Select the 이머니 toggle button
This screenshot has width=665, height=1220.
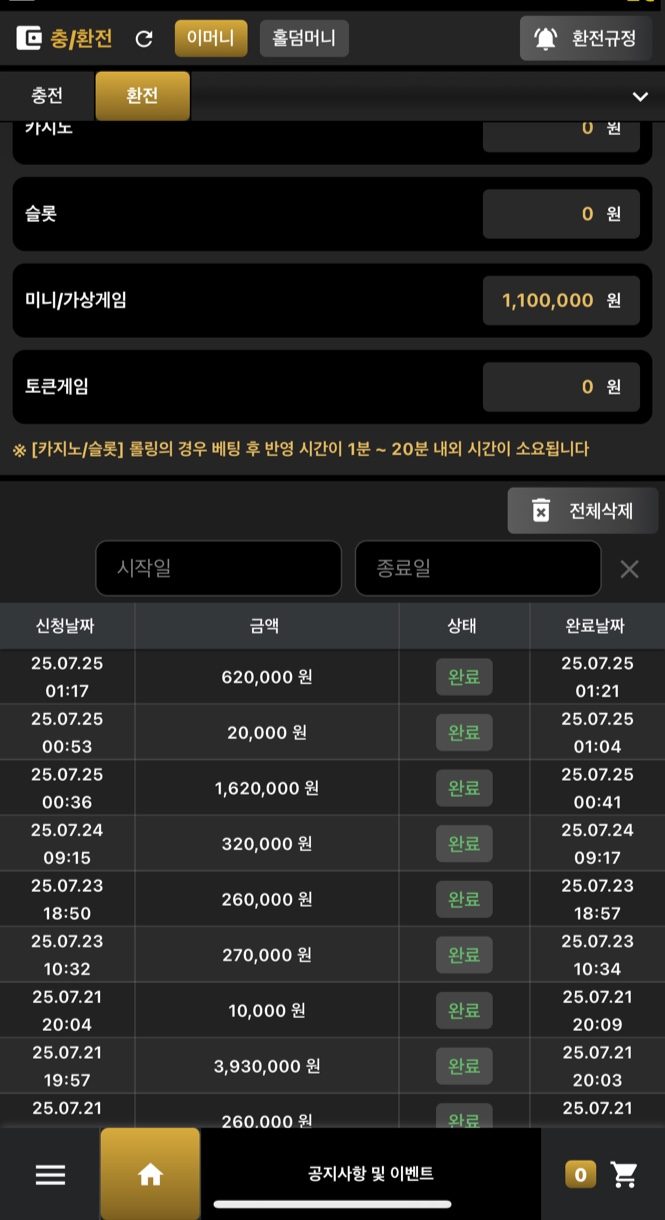pyautogui.click(x=211, y=39)
